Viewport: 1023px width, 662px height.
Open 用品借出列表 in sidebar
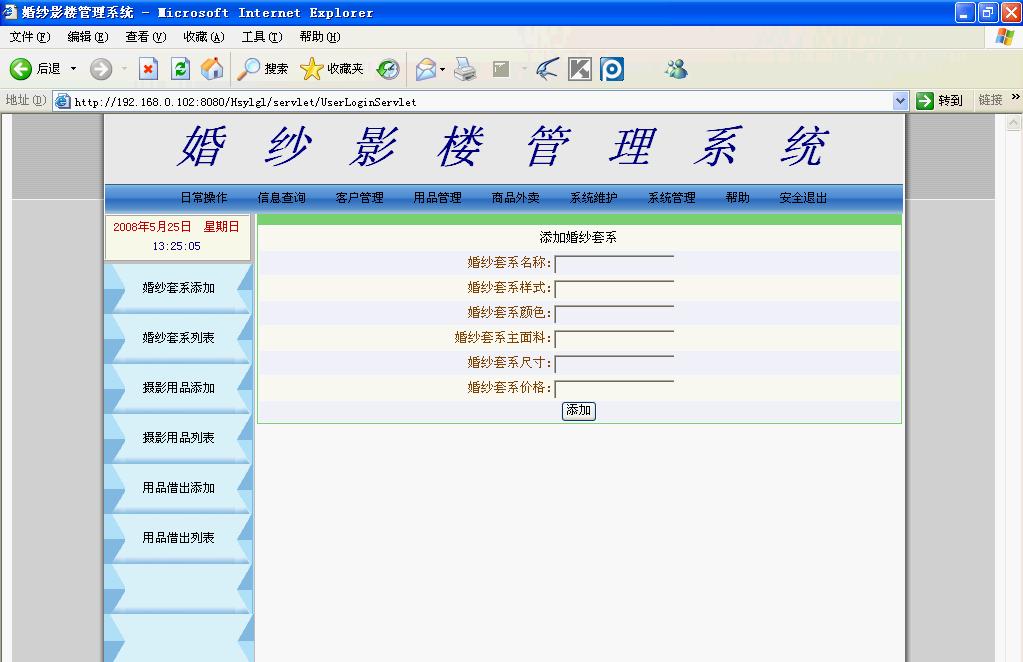click(178, 537)
